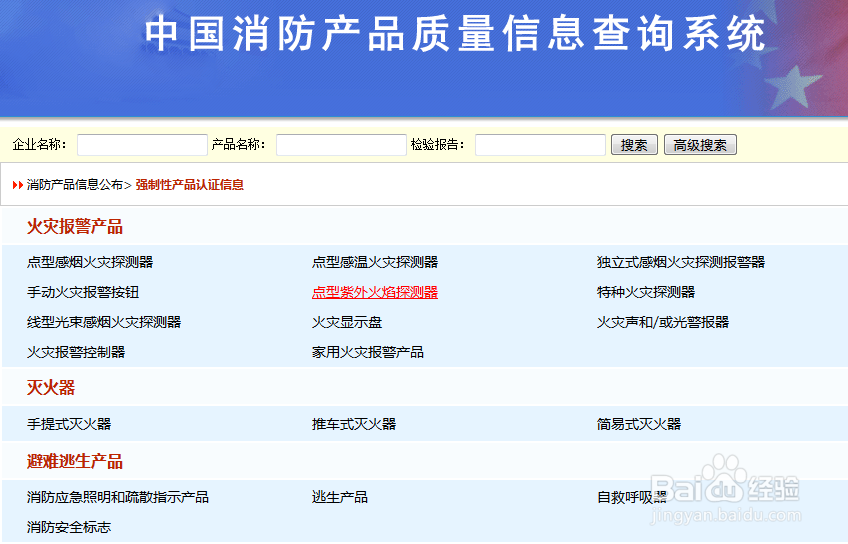Open 火灾声和/或光警报器 link
Screen dimensions: 848x544
point(663,322)
